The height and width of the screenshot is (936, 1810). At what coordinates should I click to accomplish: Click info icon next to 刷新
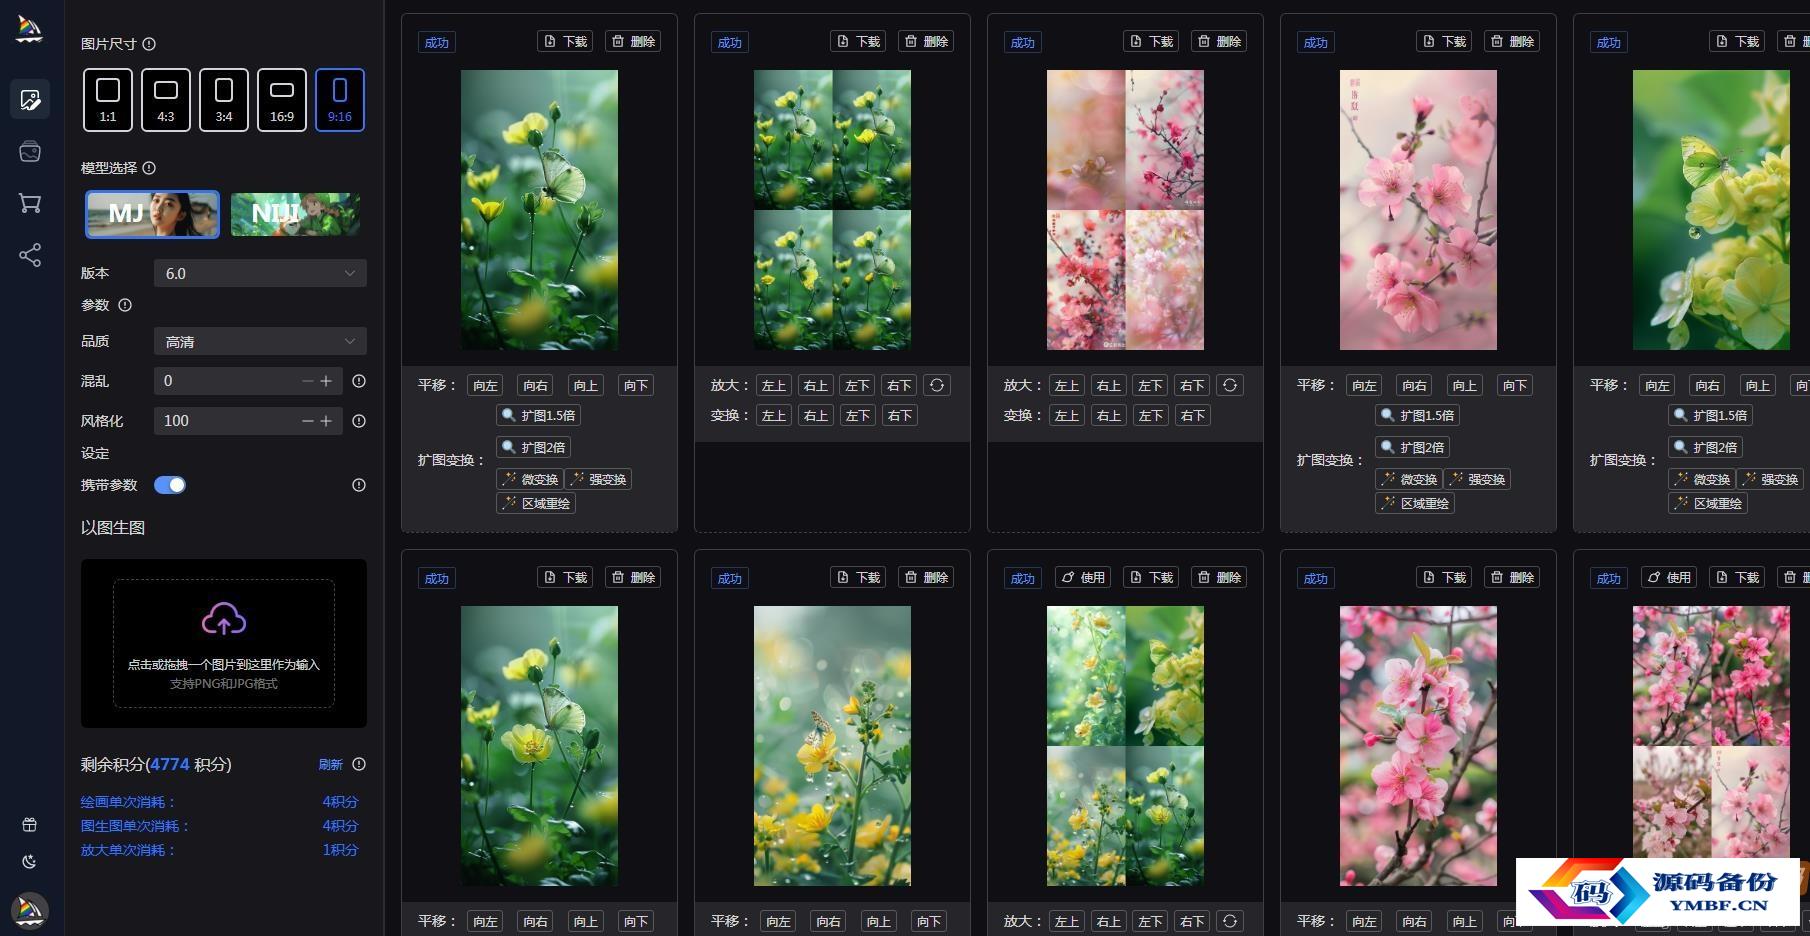pos(359,764)
